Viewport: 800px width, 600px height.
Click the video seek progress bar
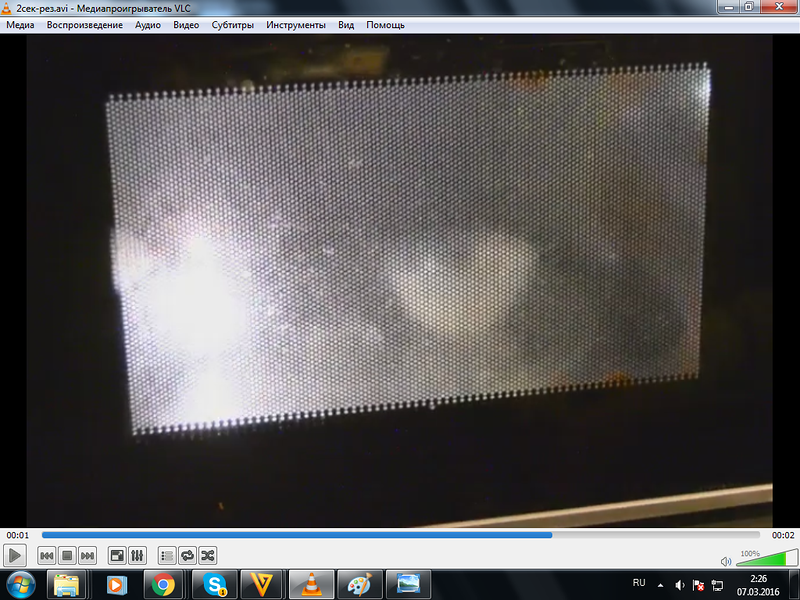pos(400,535)
